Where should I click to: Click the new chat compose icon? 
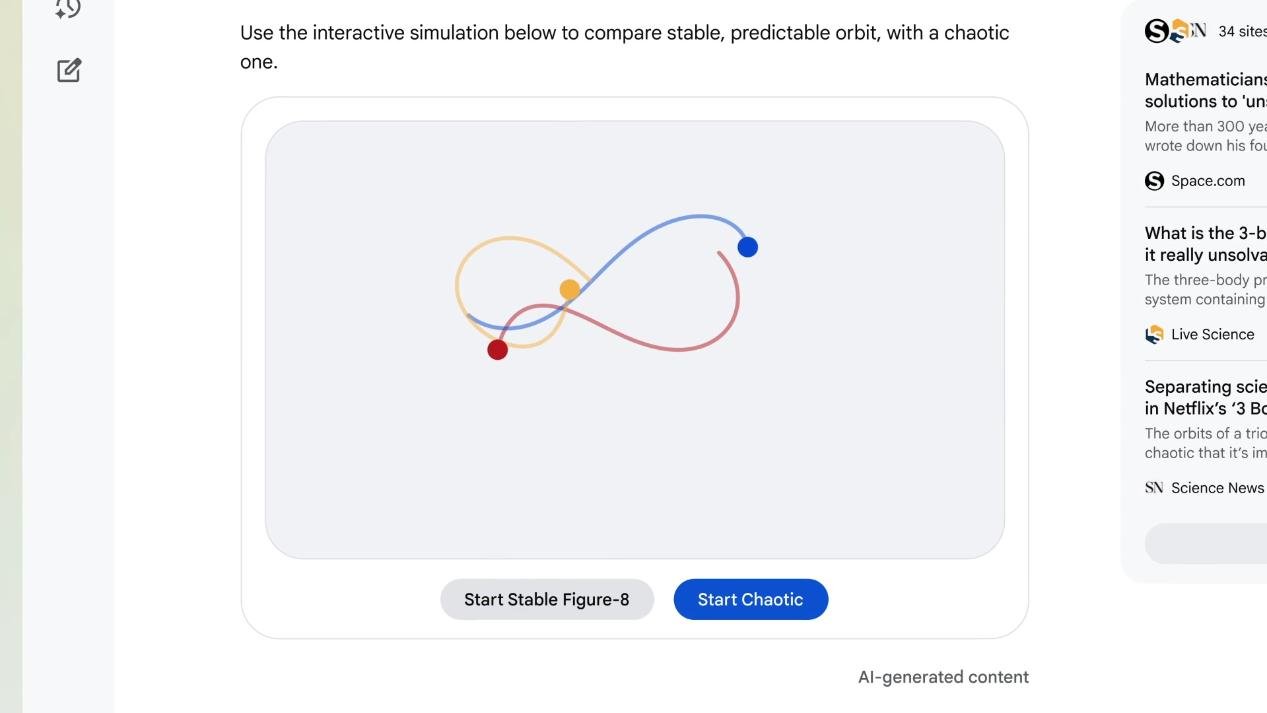[x=69, y=70]
